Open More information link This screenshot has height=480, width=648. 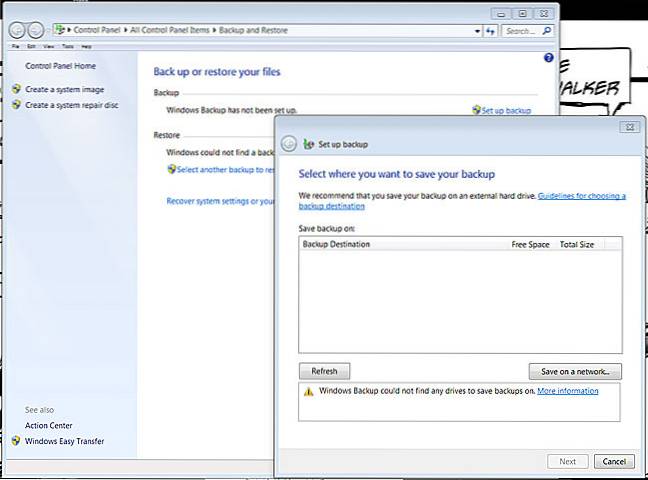[x=567, y=391]
